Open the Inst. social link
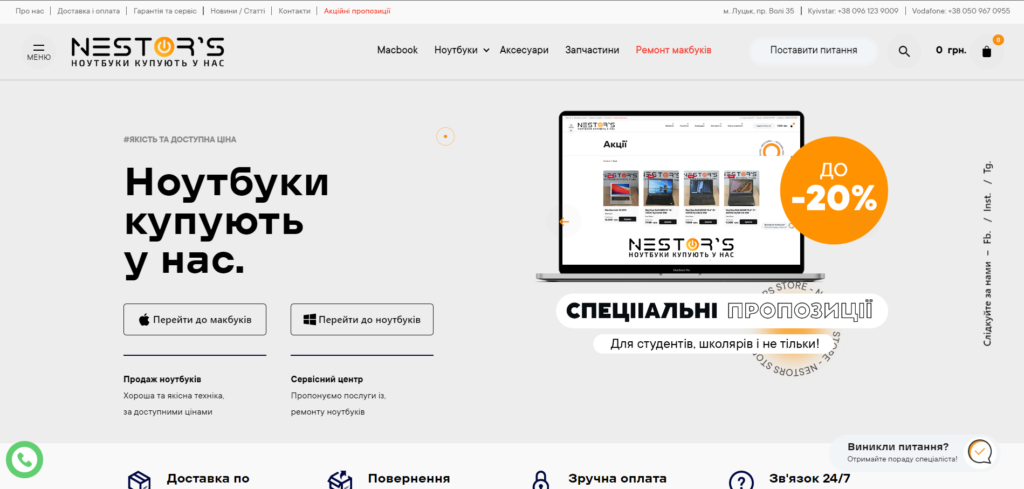This screenshot has width=1024, height=489. point(987,202)
